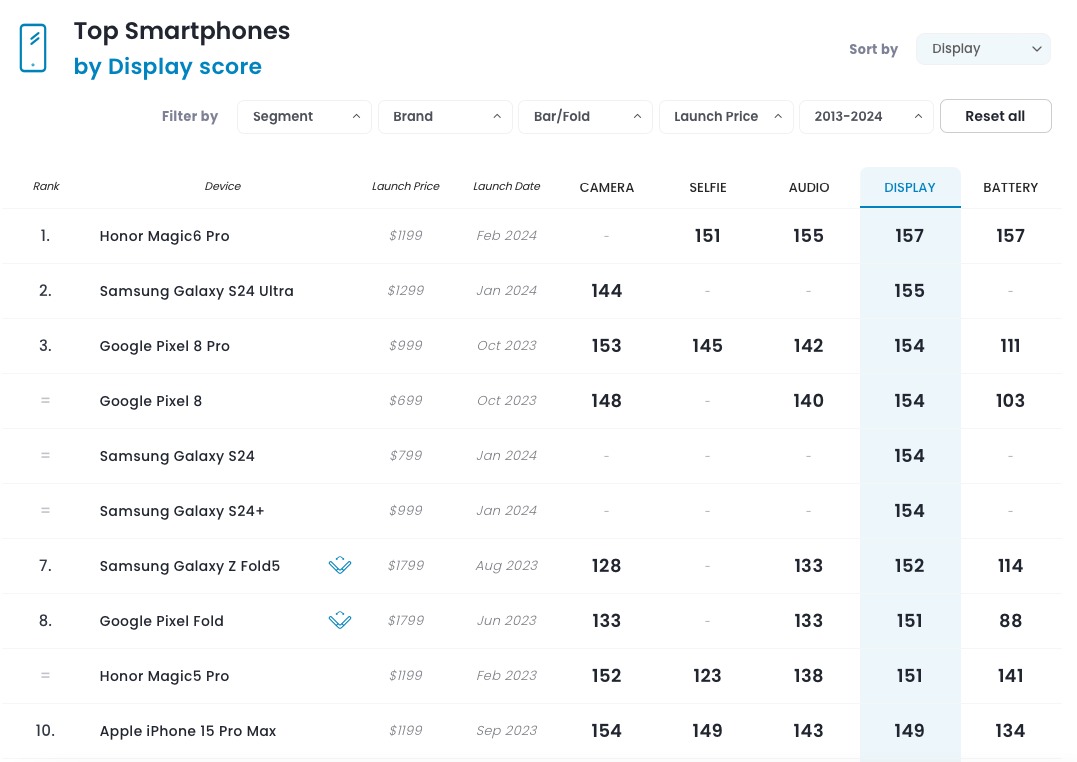The image size is (1077, 762).
Task: Click the 'by Display score' subtitle
Action: [x=168, y=67]
